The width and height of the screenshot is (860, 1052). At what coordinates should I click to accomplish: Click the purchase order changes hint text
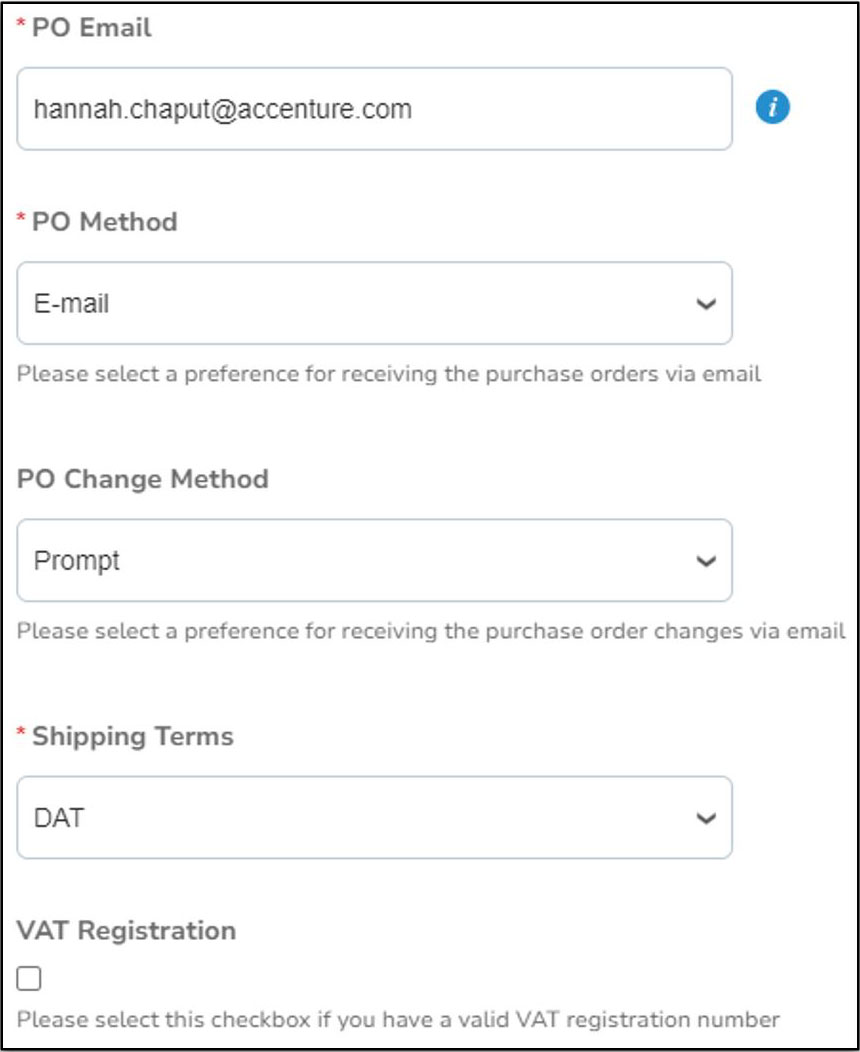431,632
